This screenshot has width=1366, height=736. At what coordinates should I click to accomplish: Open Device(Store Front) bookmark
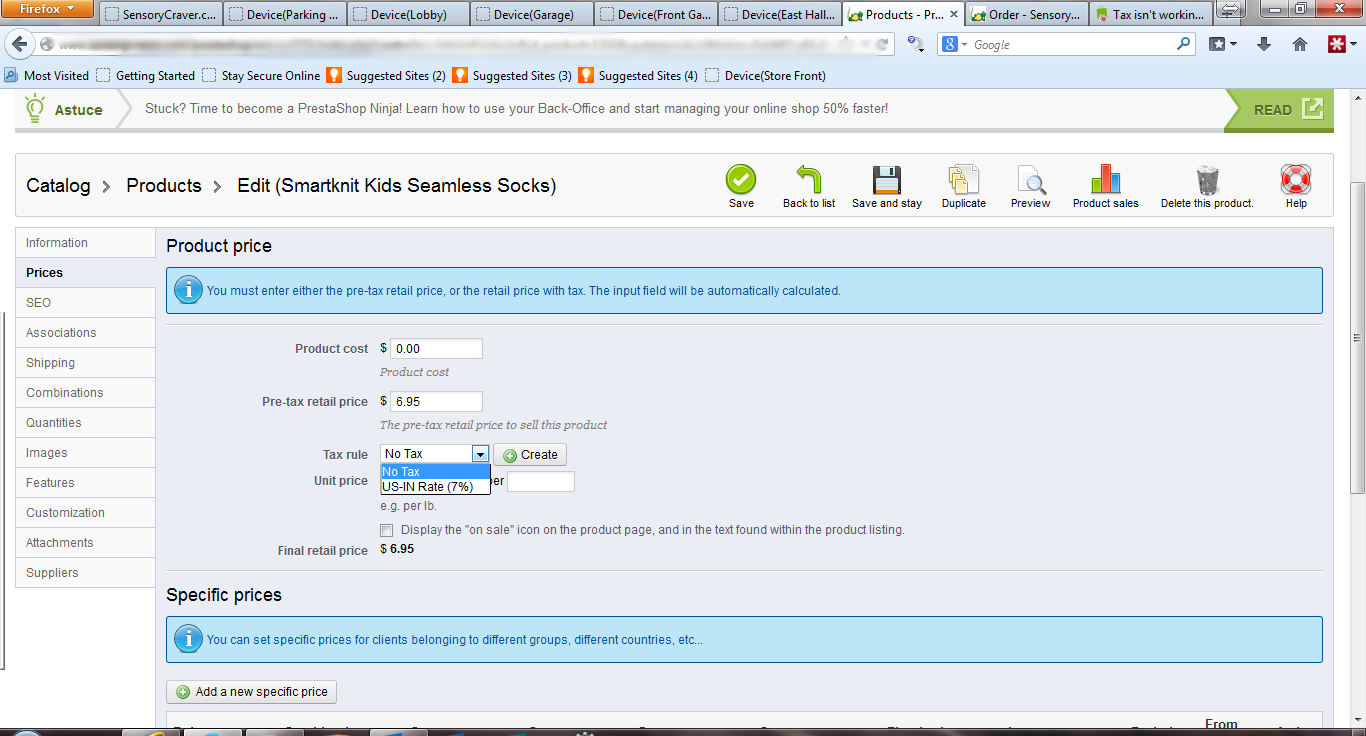pyautogui.click(x=765, y=75)
